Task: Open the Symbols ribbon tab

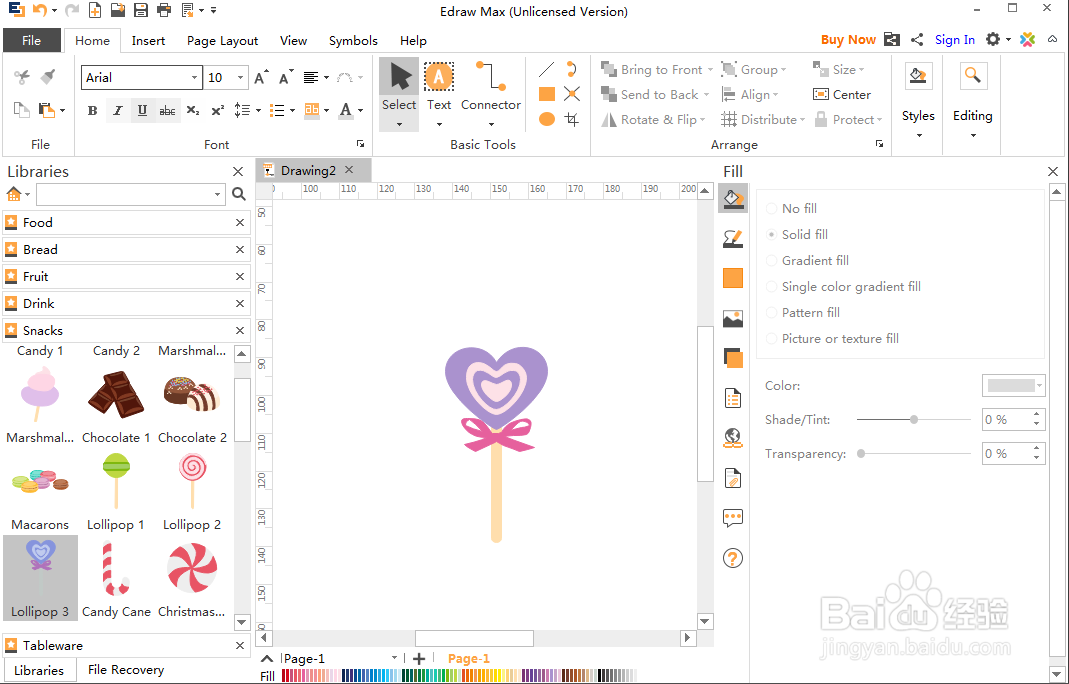Action: tap(353, 40)
